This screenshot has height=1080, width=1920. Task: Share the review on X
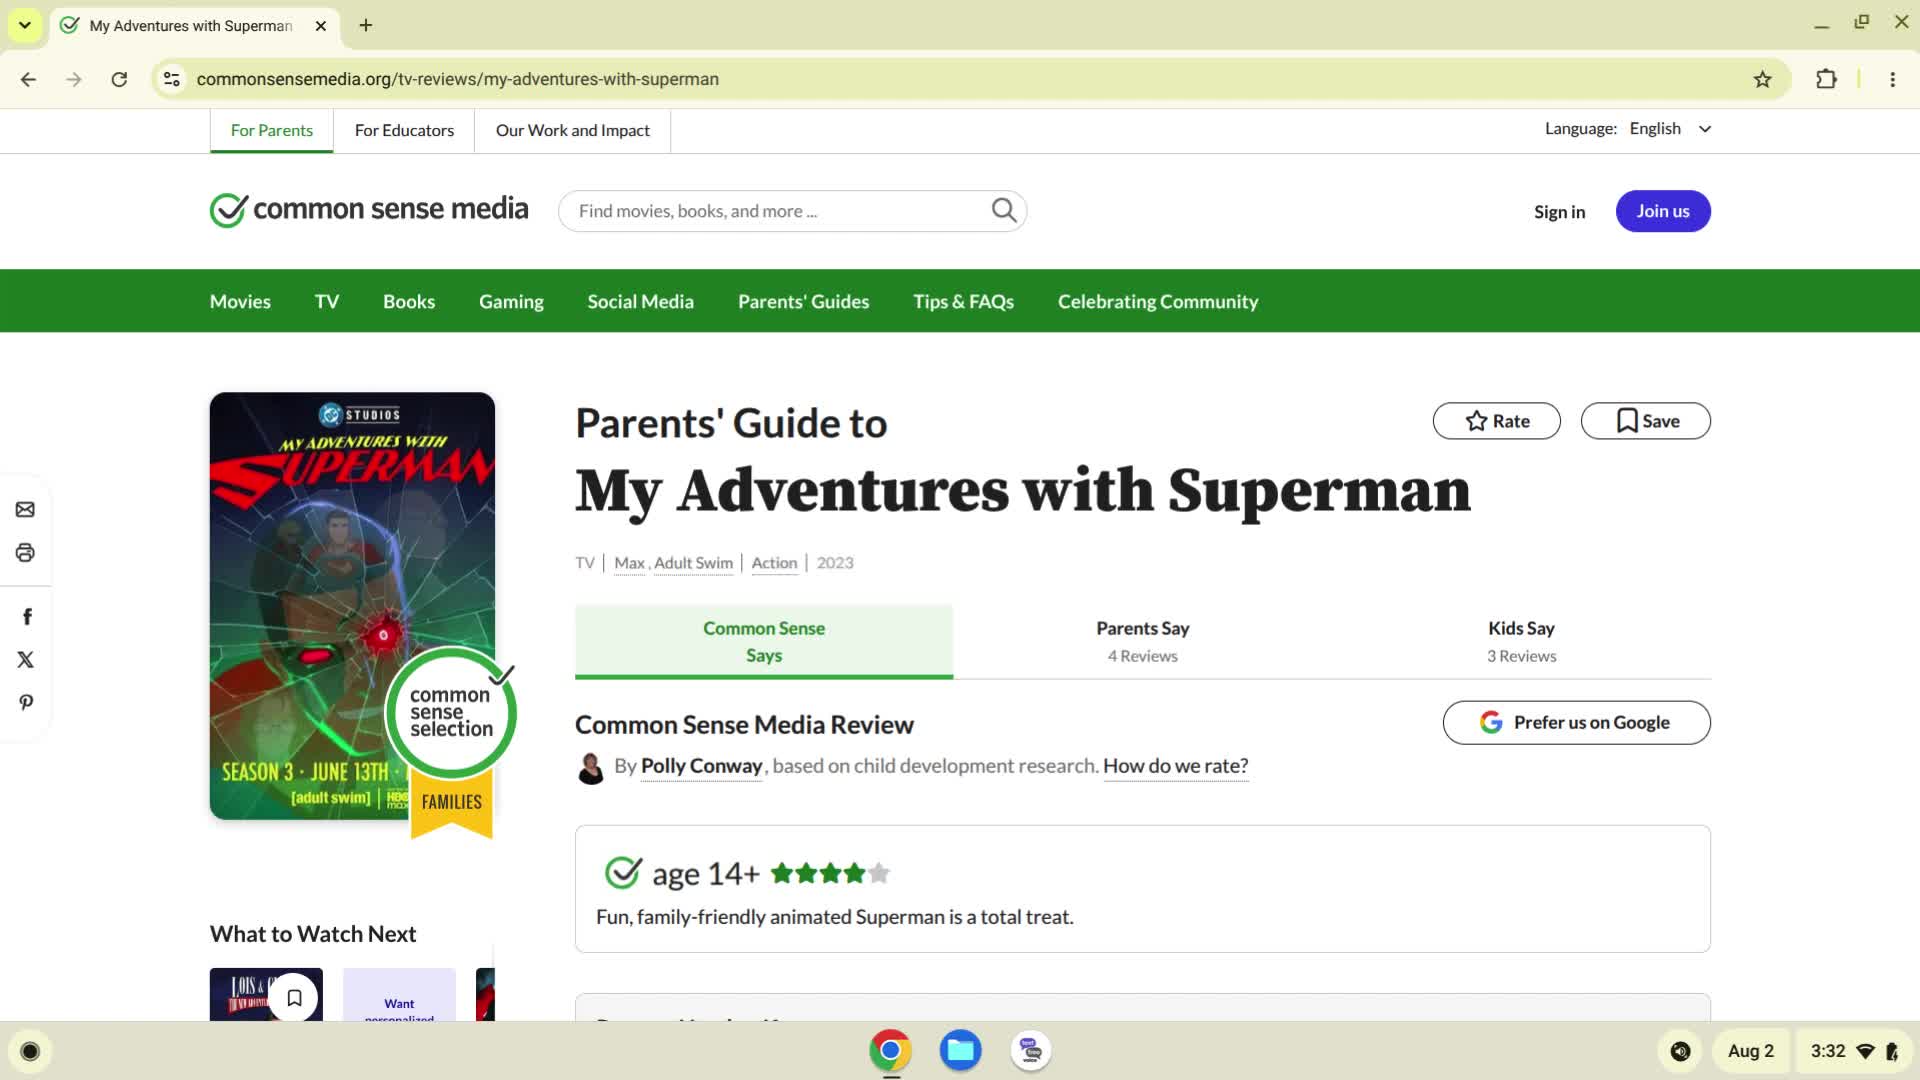pyautogui.click(x=25, y=660)
